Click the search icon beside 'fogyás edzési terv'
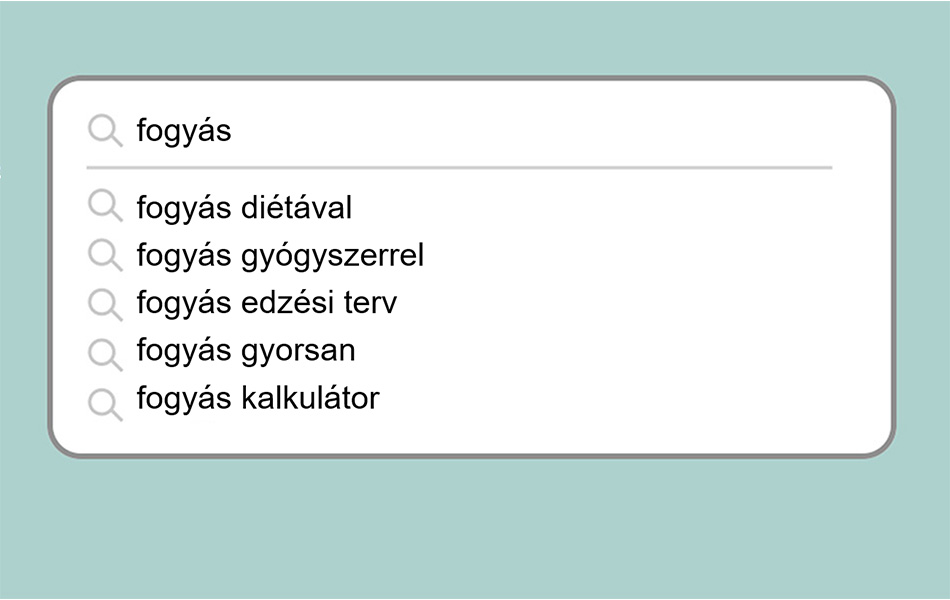 pyautogui.click(x=105, y=304)
